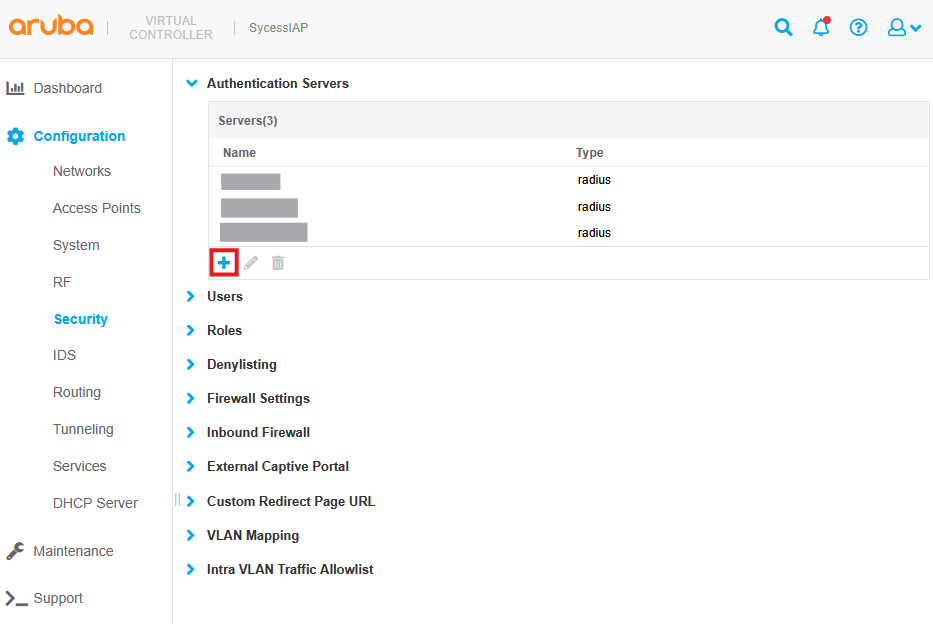Open the search magnifier icon
This screenshot has height=624, width=933.
click(x=784, y=28)
